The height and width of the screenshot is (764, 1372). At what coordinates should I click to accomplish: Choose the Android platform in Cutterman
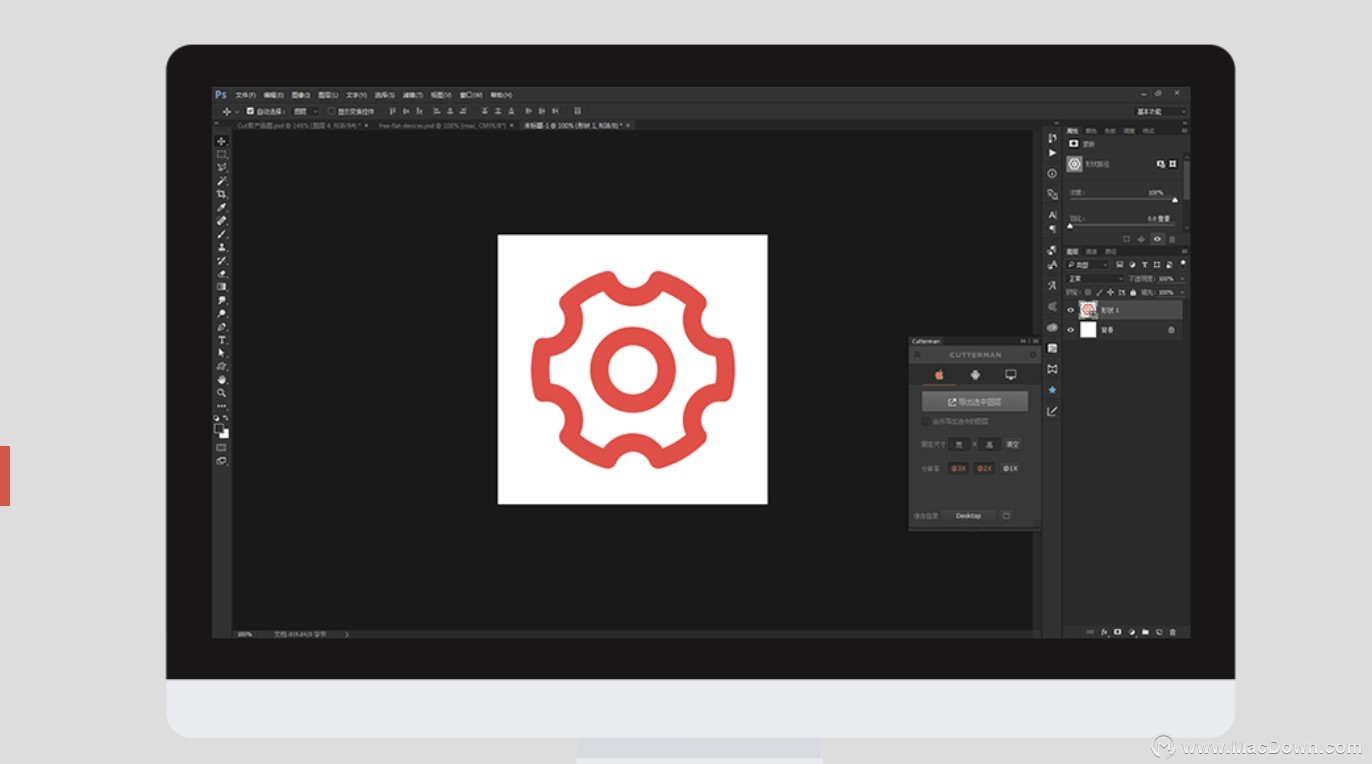pyautogui.click(x=975, y=375)
